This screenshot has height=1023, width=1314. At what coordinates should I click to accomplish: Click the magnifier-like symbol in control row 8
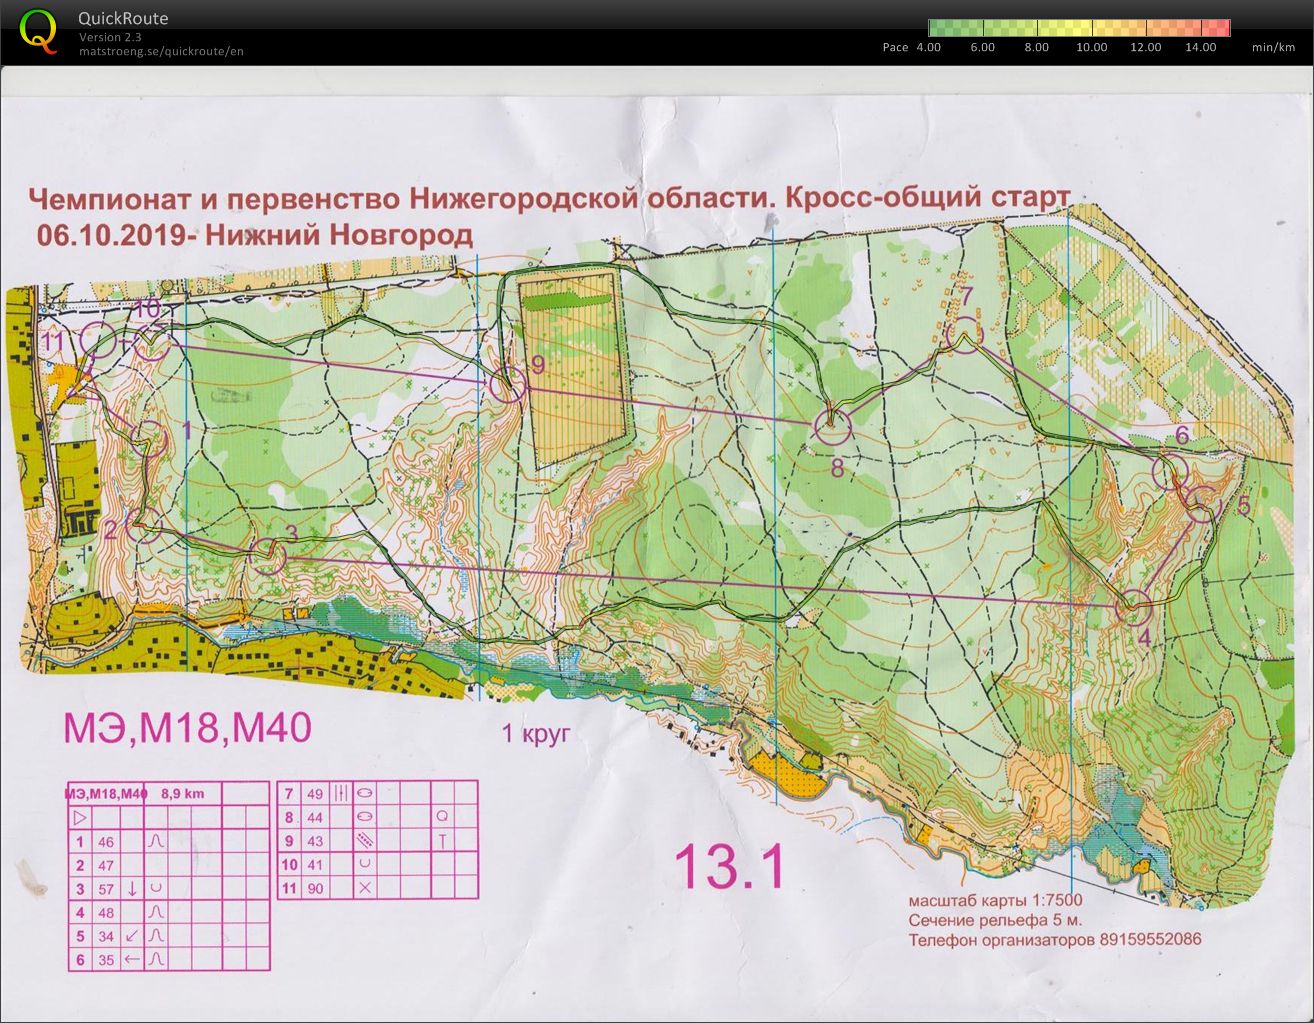tap(442, 817)
